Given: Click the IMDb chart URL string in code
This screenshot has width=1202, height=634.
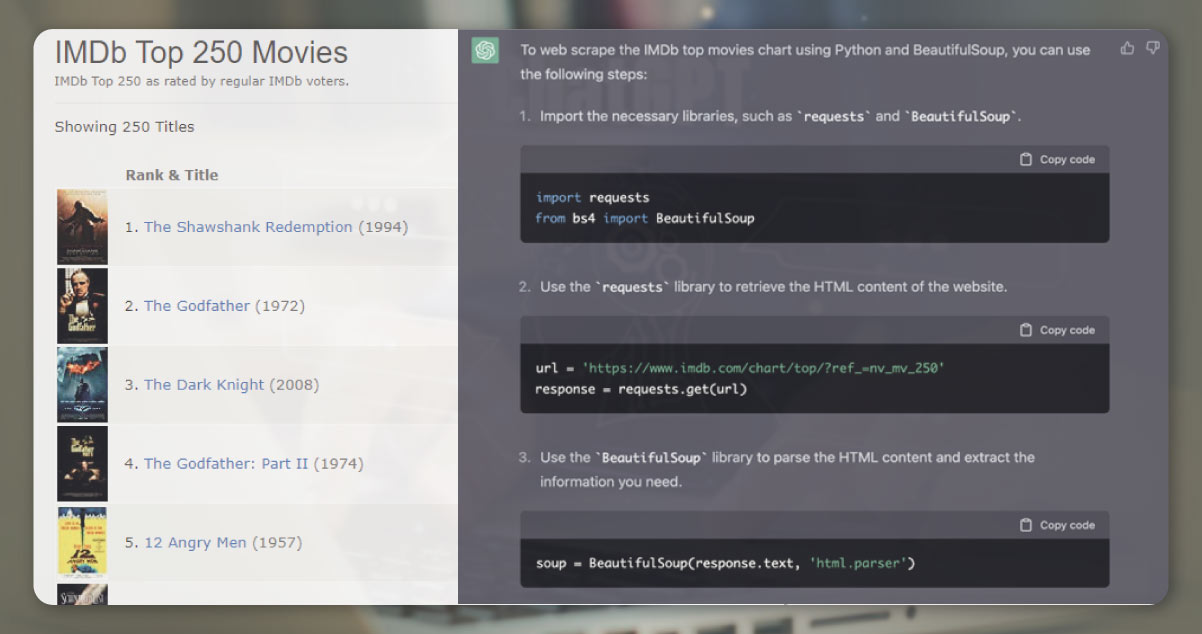Looking at the screenshot, I should tap(763, 368).
